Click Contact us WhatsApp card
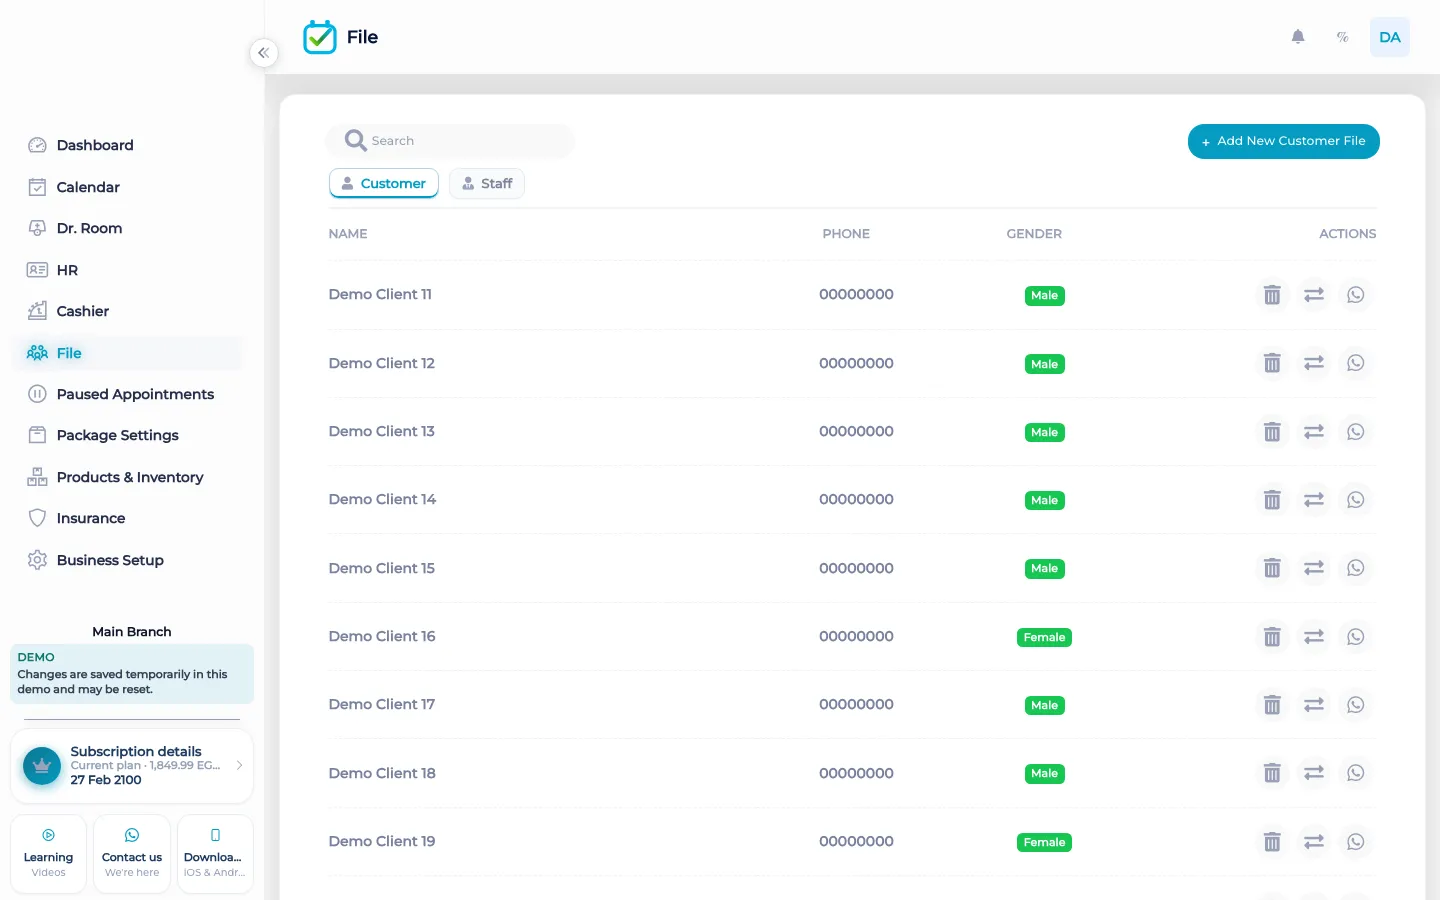Viewport: 1440px width, 900px height. [132, 854]
